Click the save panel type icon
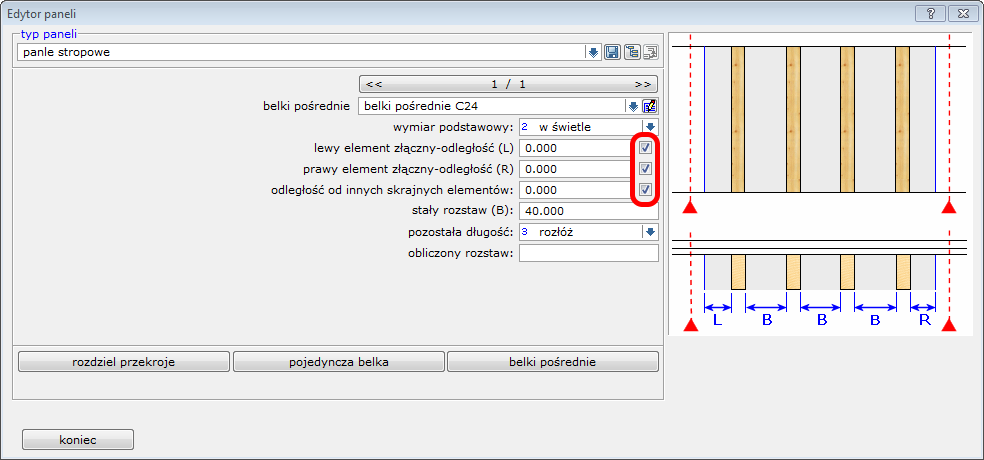 coord(612,52)
